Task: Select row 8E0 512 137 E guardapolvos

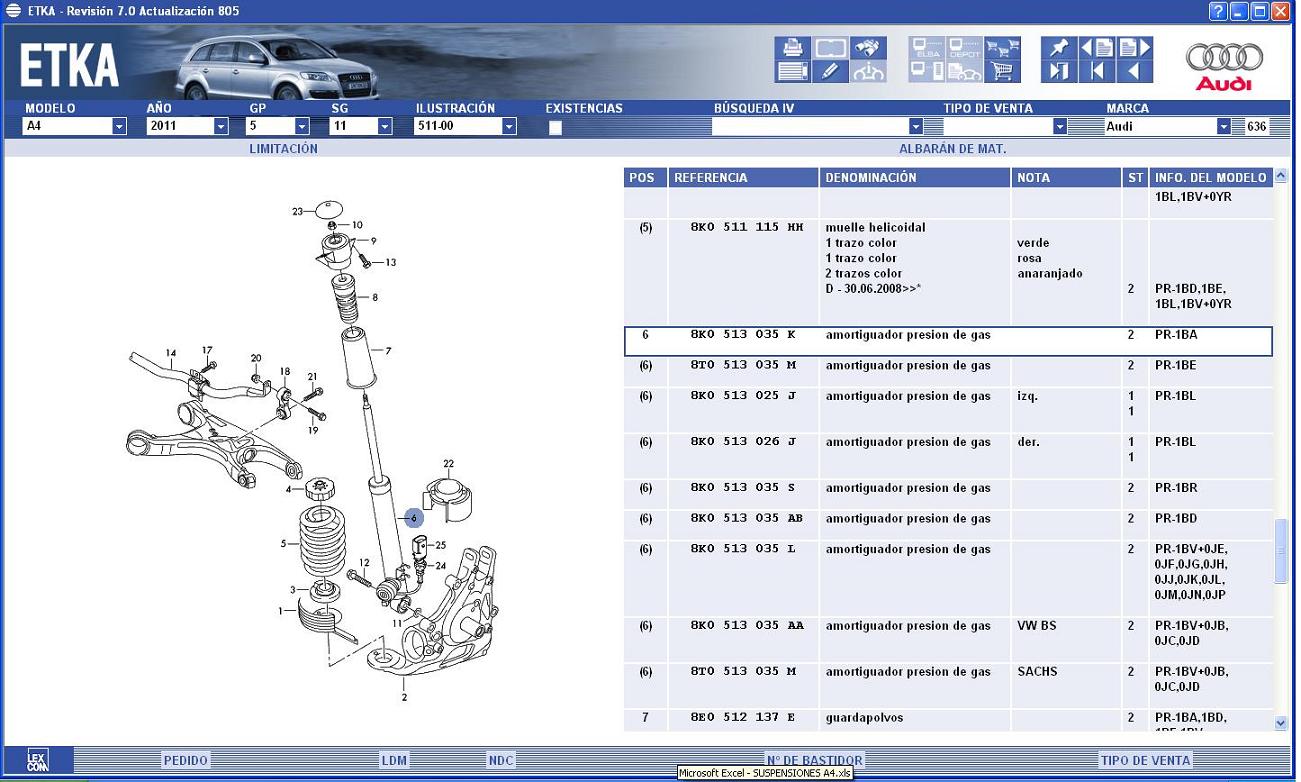Action: click(948, 720)
